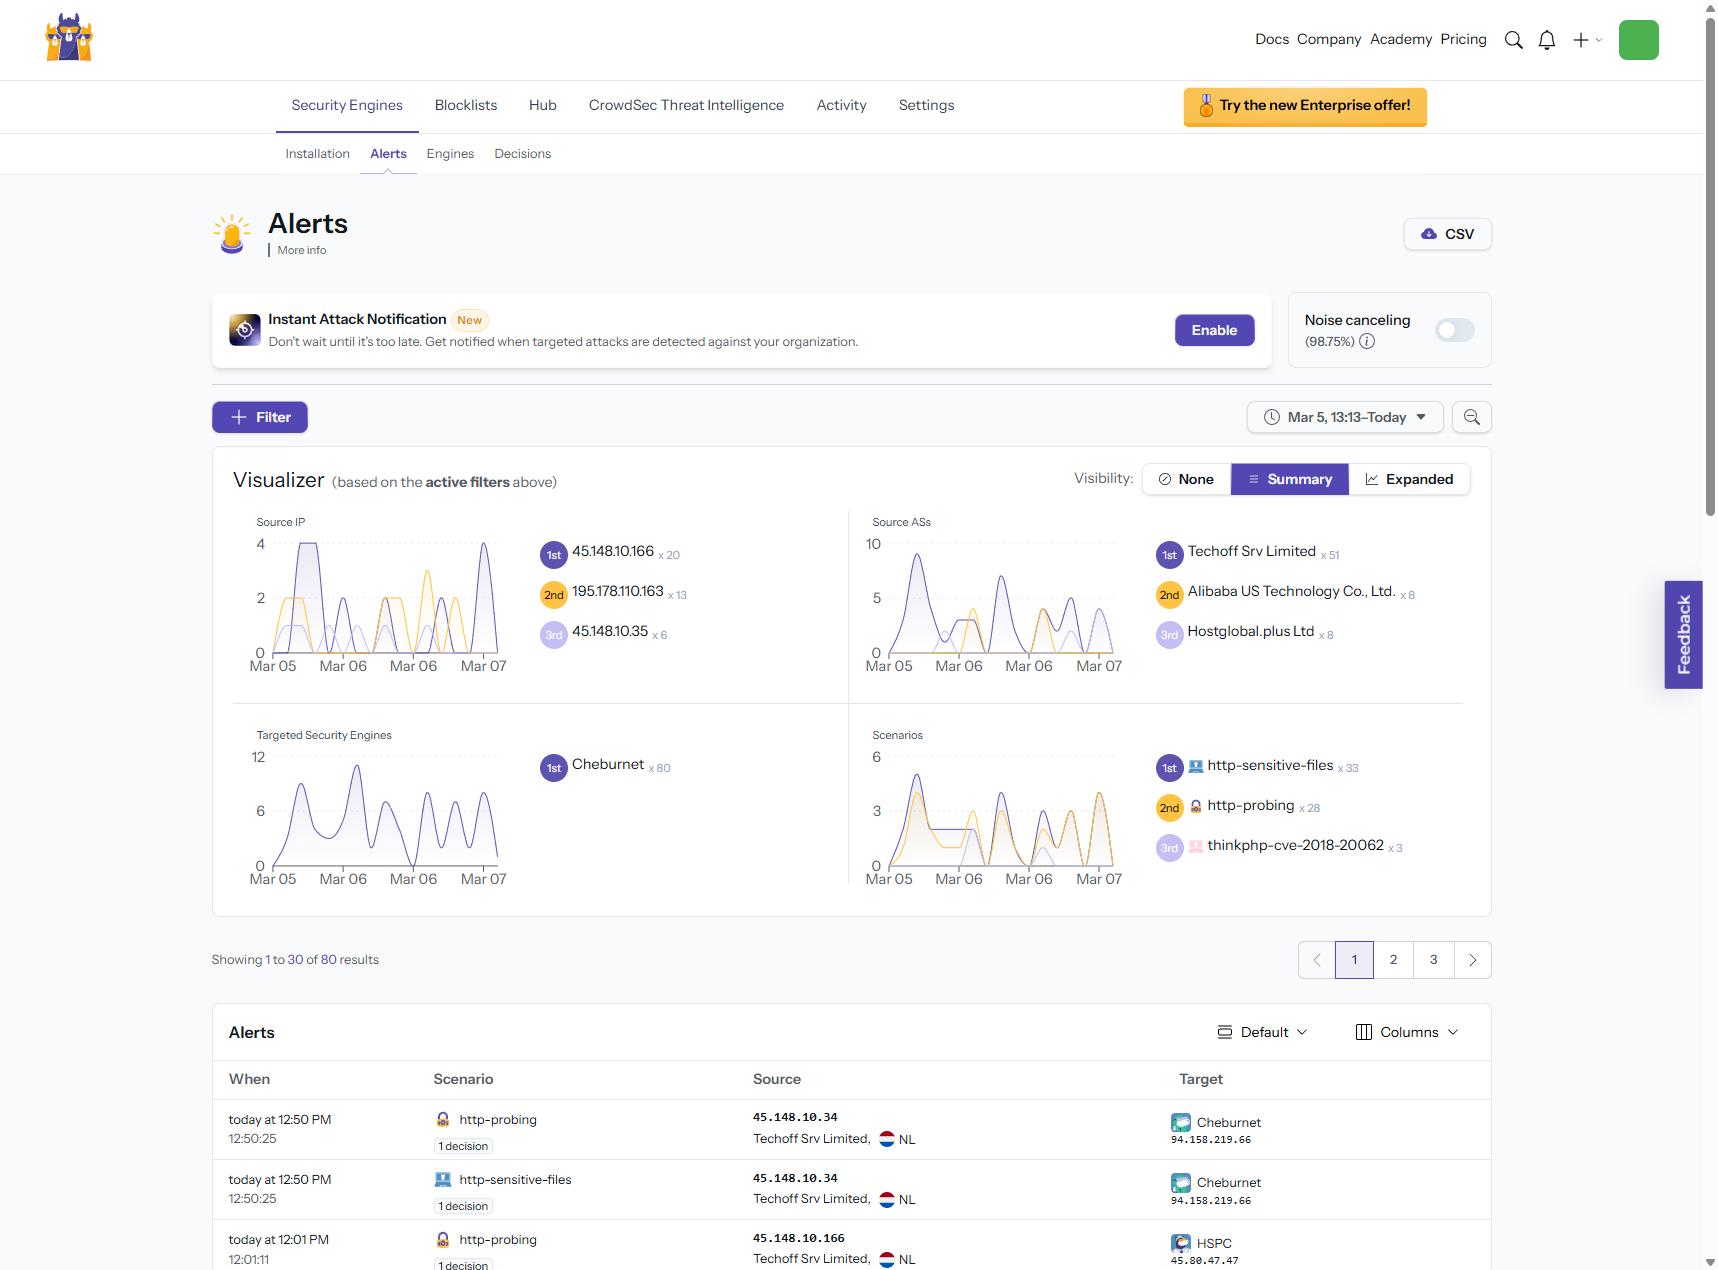Screen dimensions: 1718x1270
Task: Open the CrowdSec Threat Intelligence tab
Action: (x=686, y=105)
